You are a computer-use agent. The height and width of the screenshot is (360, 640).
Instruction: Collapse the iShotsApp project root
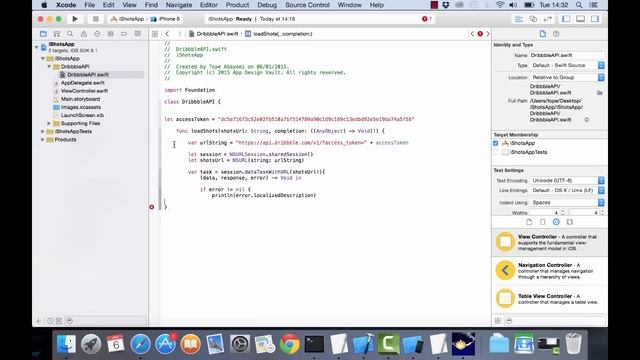point(37,47)
